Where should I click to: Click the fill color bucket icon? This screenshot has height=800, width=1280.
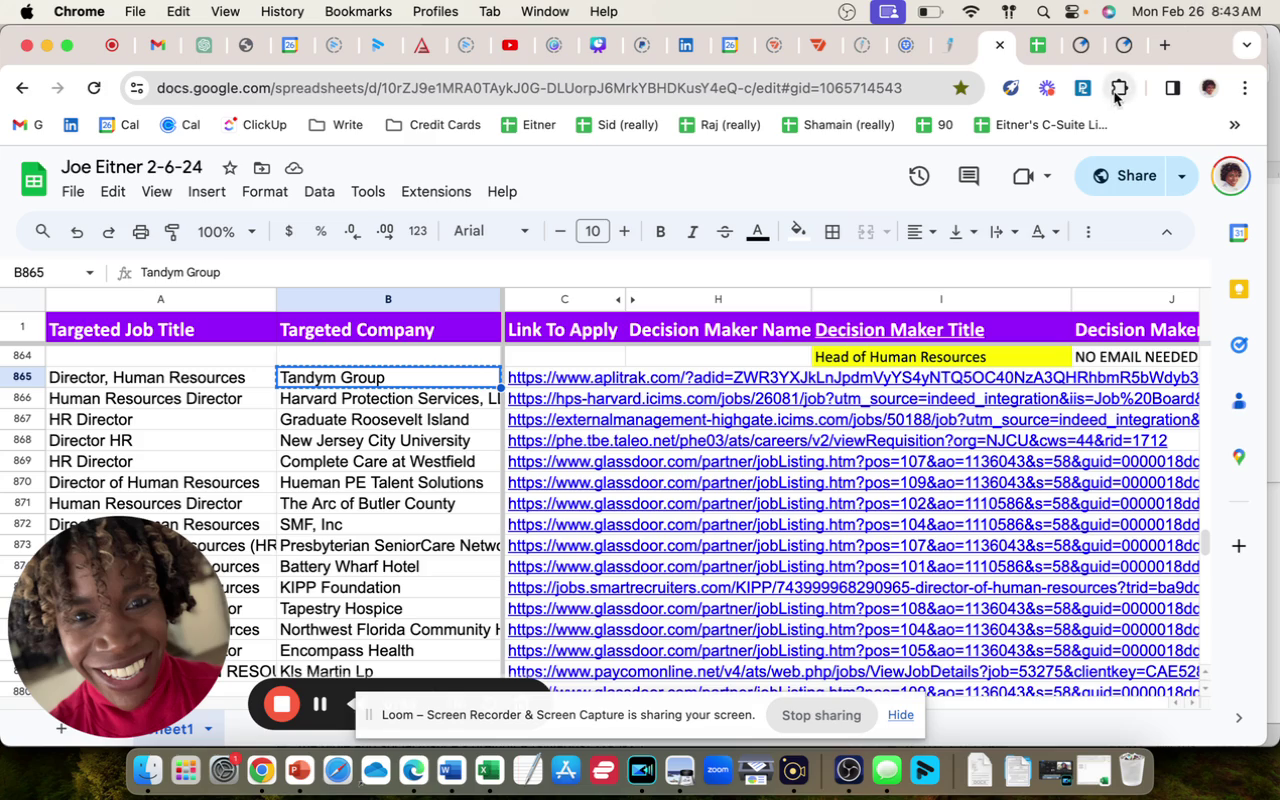[798, 232]
